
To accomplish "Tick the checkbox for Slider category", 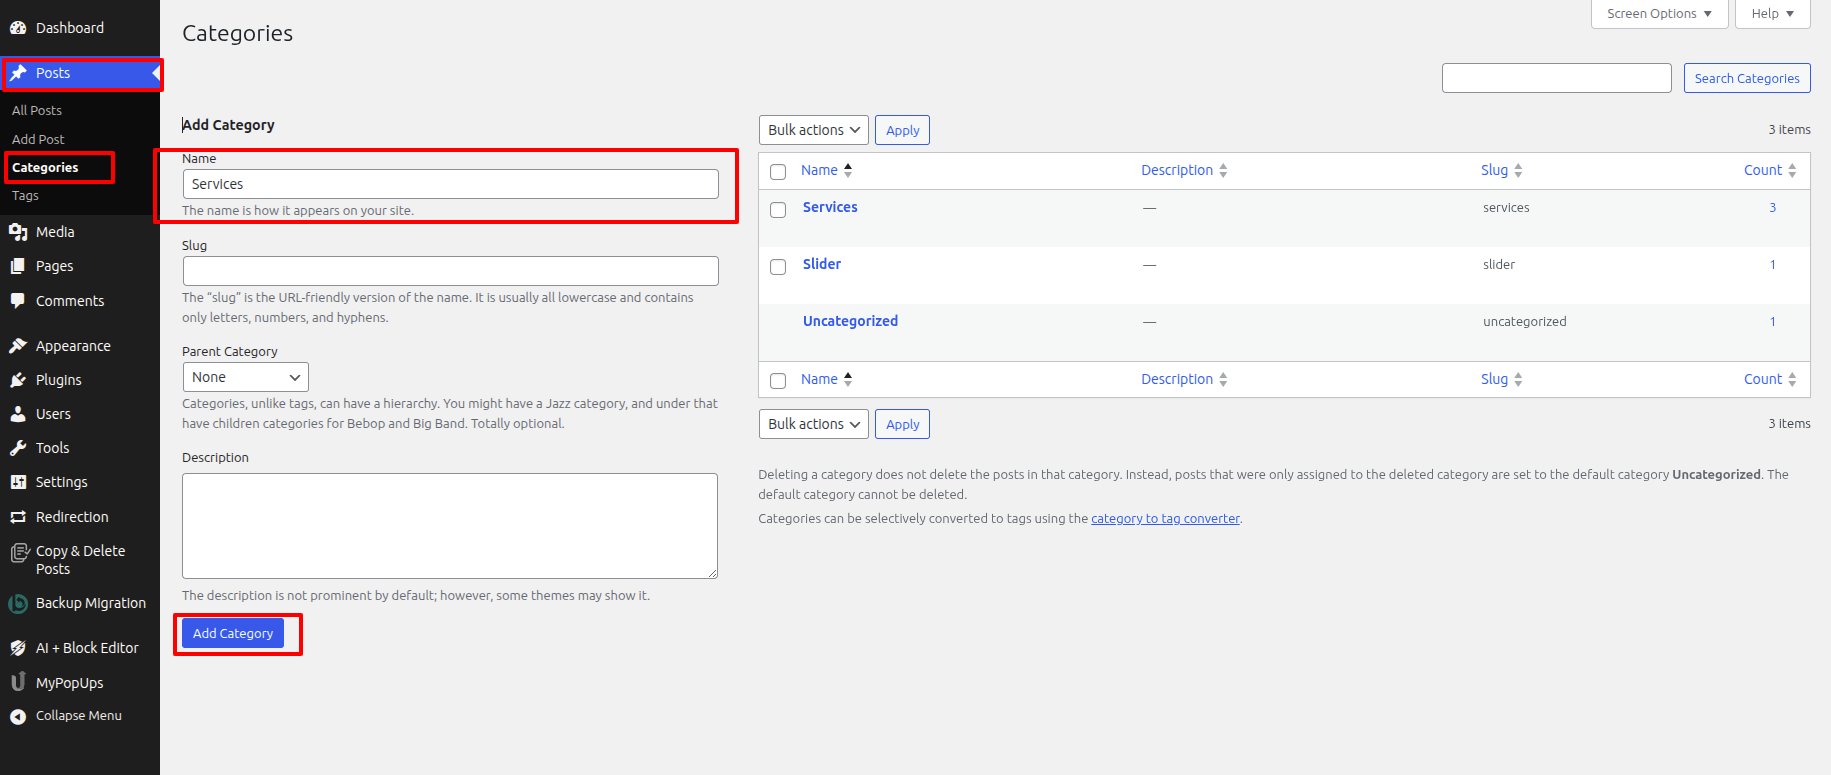I will pos(778,267).
